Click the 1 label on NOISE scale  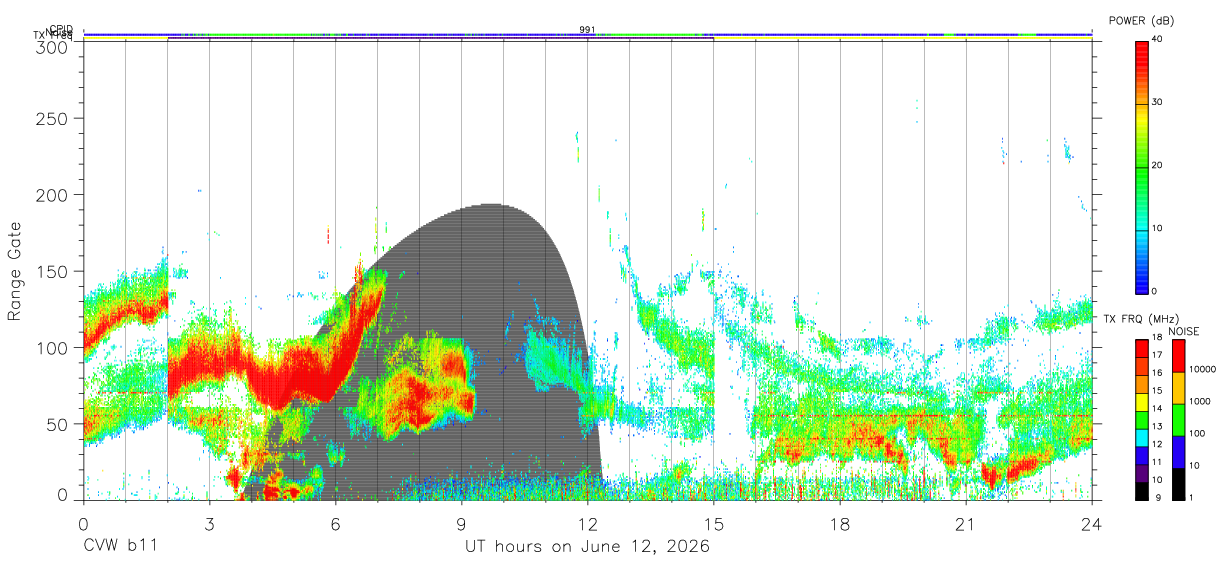tap(1190, 497)
